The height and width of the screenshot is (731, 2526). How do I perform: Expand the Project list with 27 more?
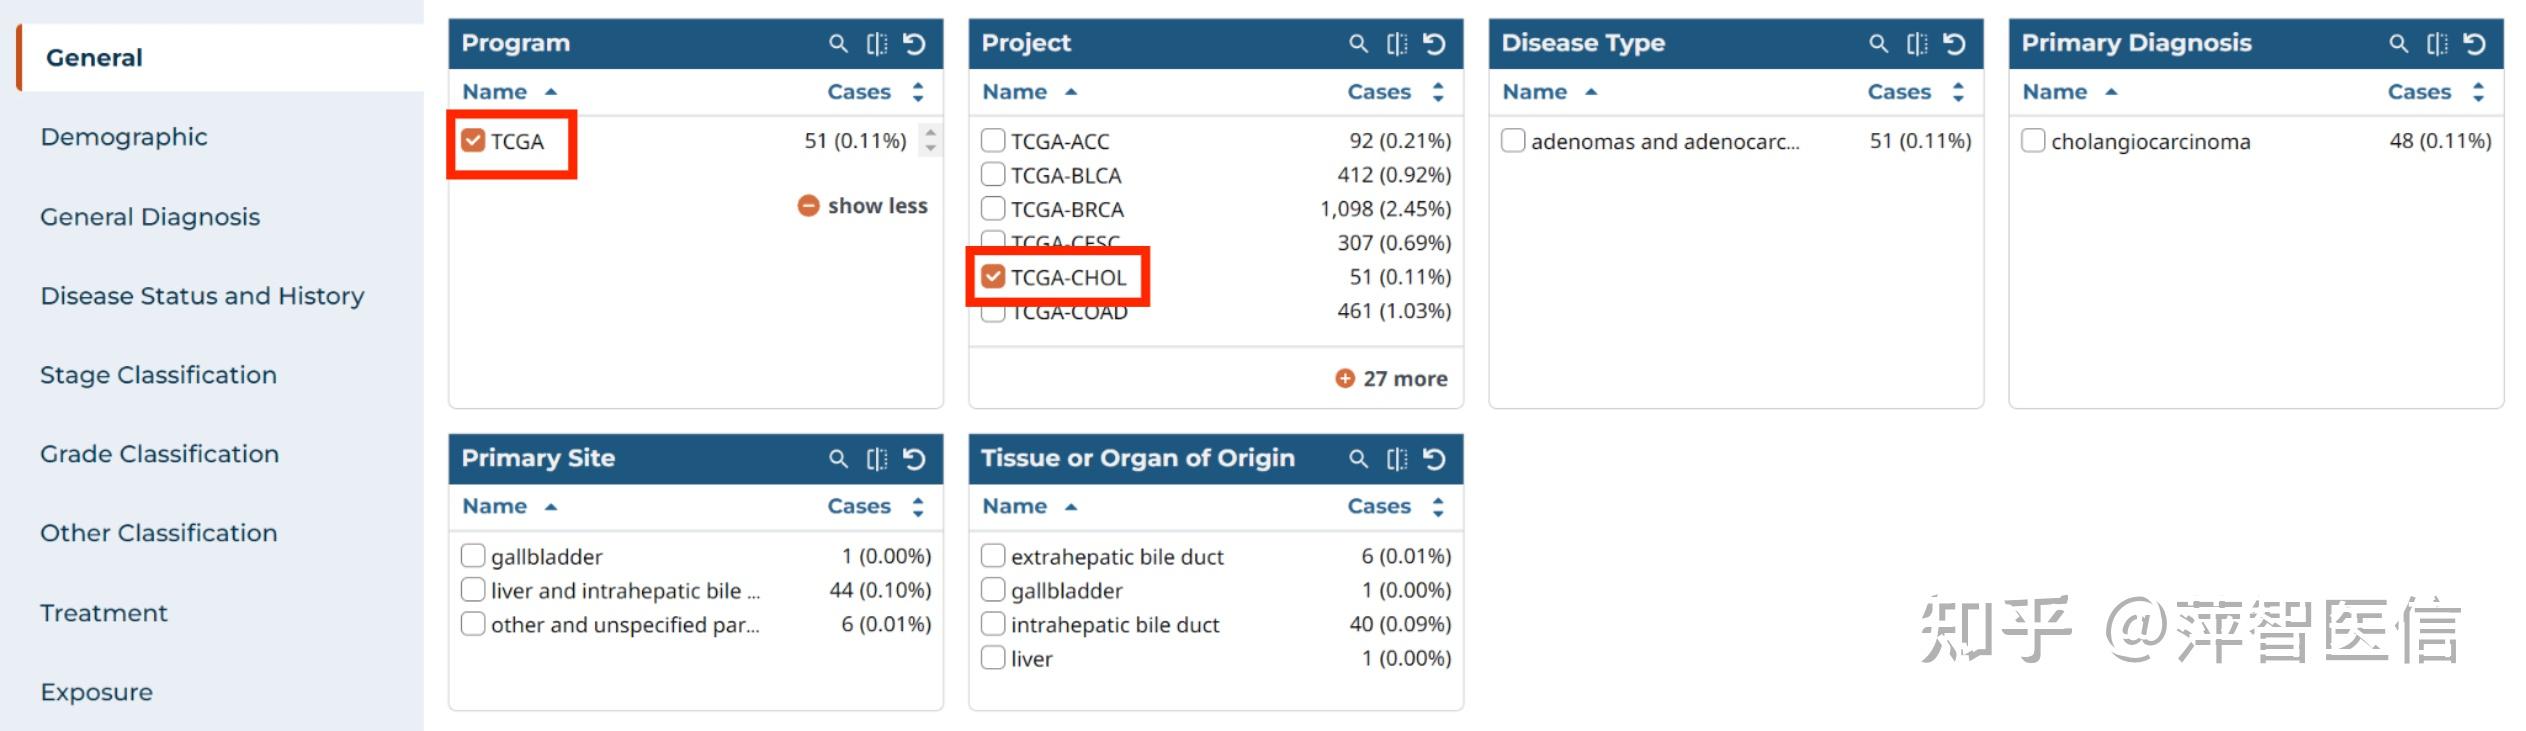coord(1392,379)
